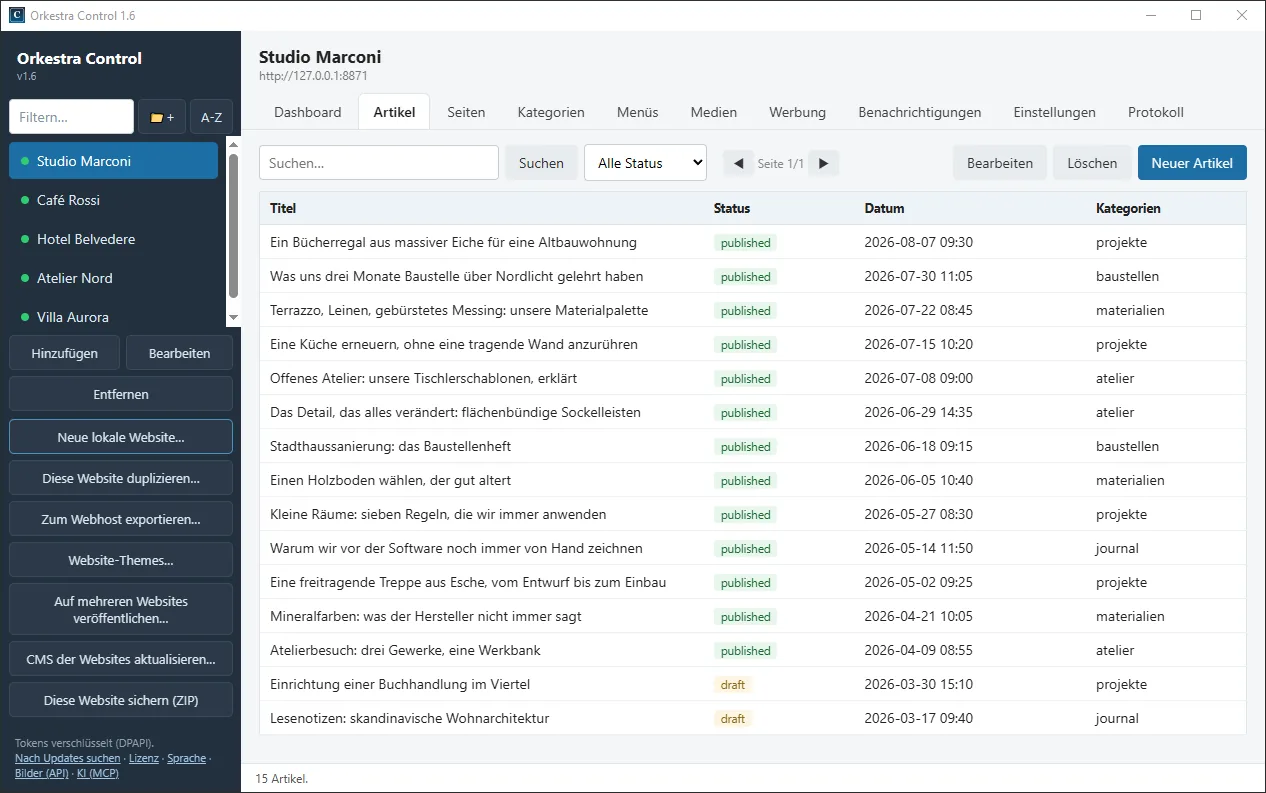
Task: Open the Seiten tab
Action: click(466, 112)
